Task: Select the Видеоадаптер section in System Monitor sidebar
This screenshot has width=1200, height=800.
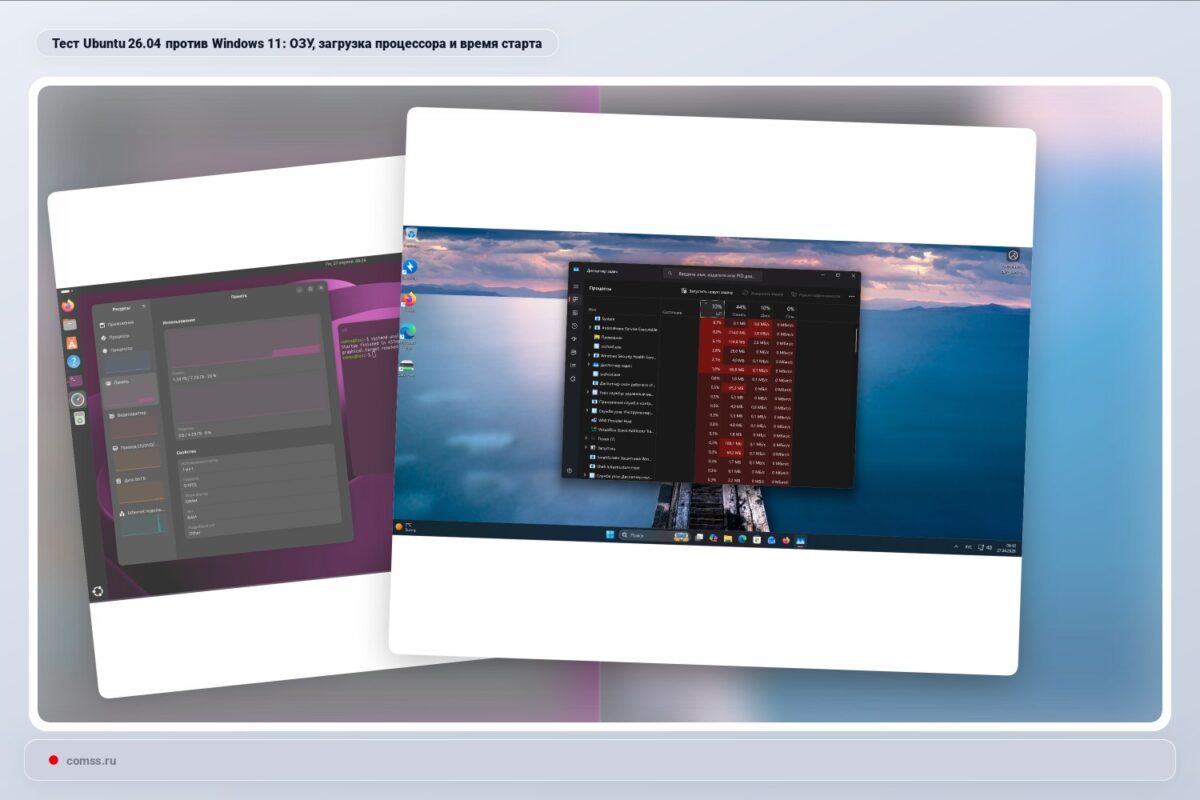Action: (x=128, y=413)
